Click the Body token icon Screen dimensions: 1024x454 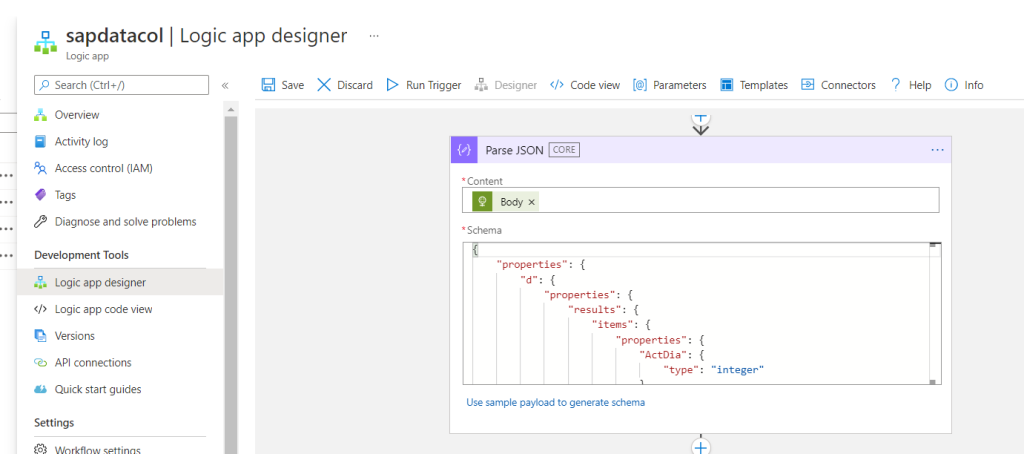click(x=484, y=202)
